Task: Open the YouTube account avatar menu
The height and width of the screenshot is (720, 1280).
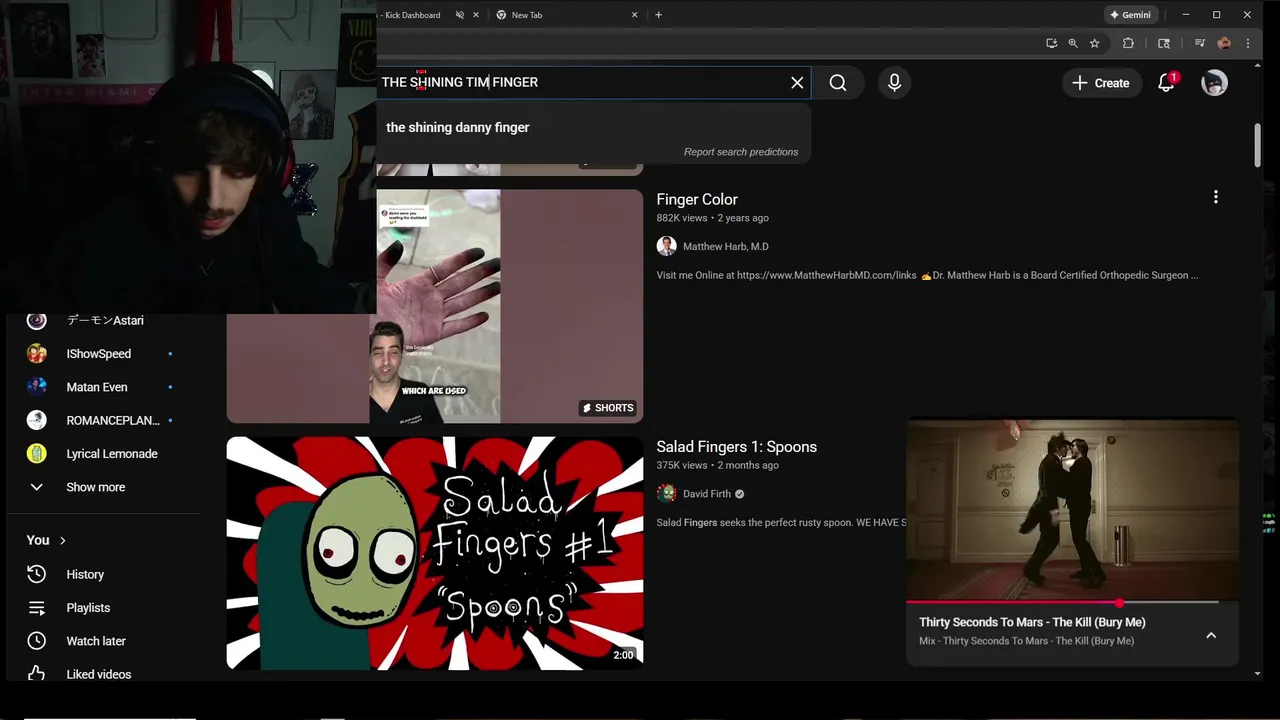Action: 1214,83
